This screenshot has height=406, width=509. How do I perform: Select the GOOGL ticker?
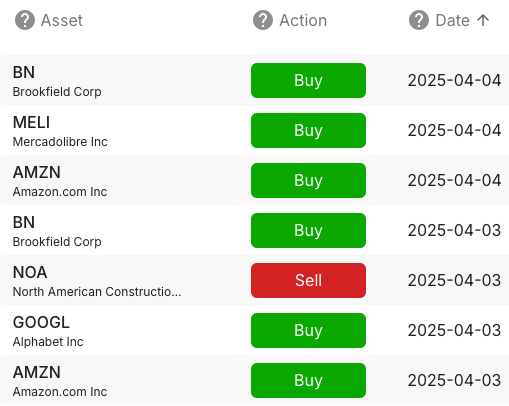[41, 322]
